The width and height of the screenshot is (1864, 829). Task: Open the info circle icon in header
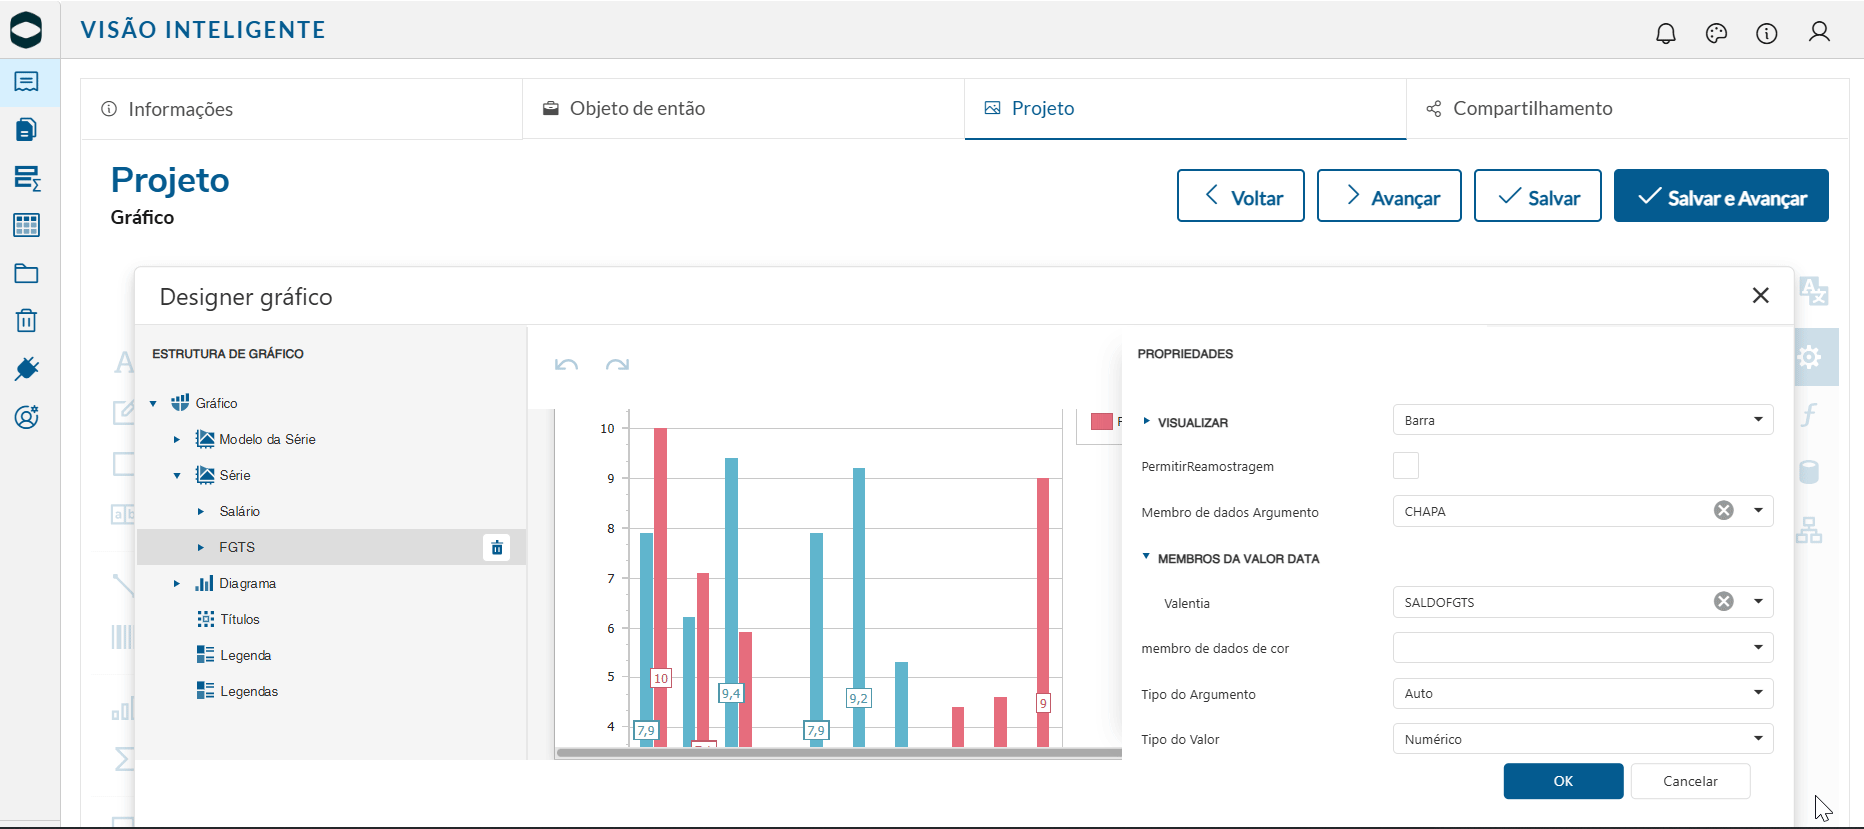(1767, 33)
